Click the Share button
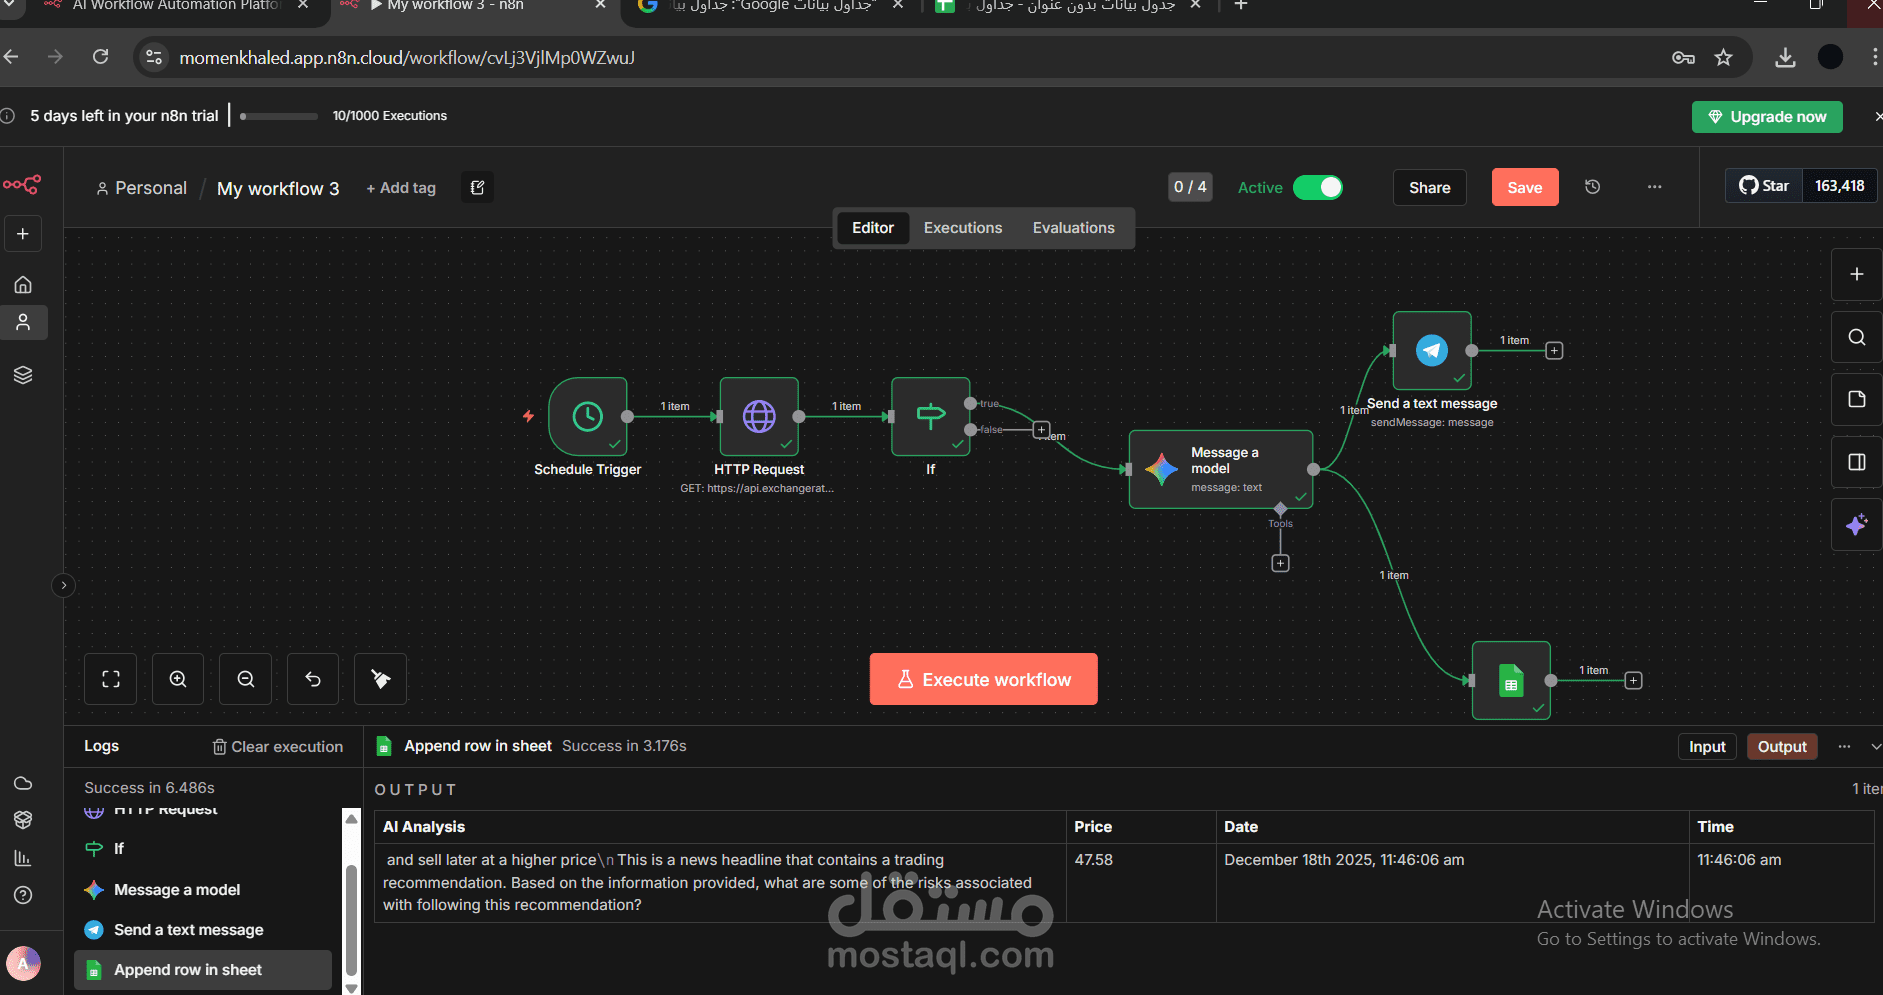1883x995 pixels. (1430, 187)
